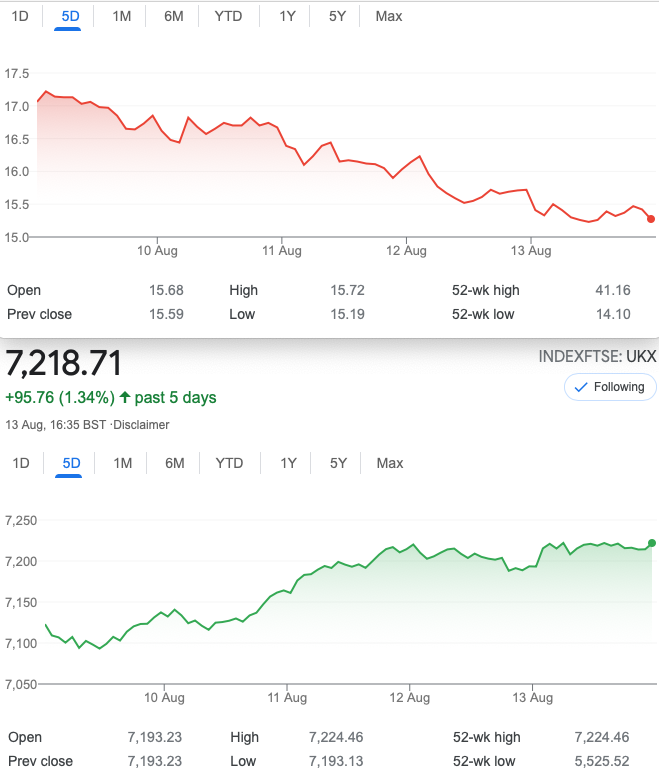Select YTD on the green FTSE chart
659x770 pixels.
click(x=229, y=463)
